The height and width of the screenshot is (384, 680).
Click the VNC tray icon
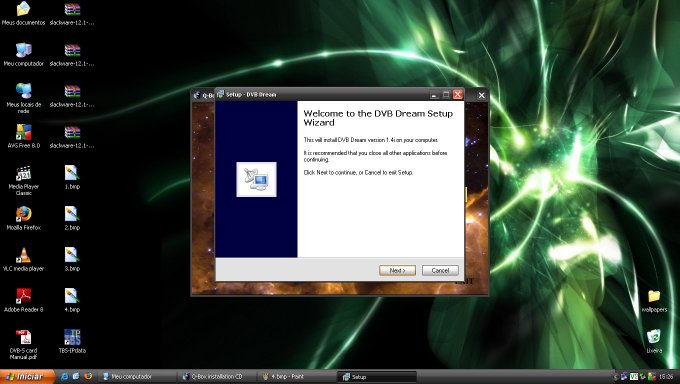[634, 377]
